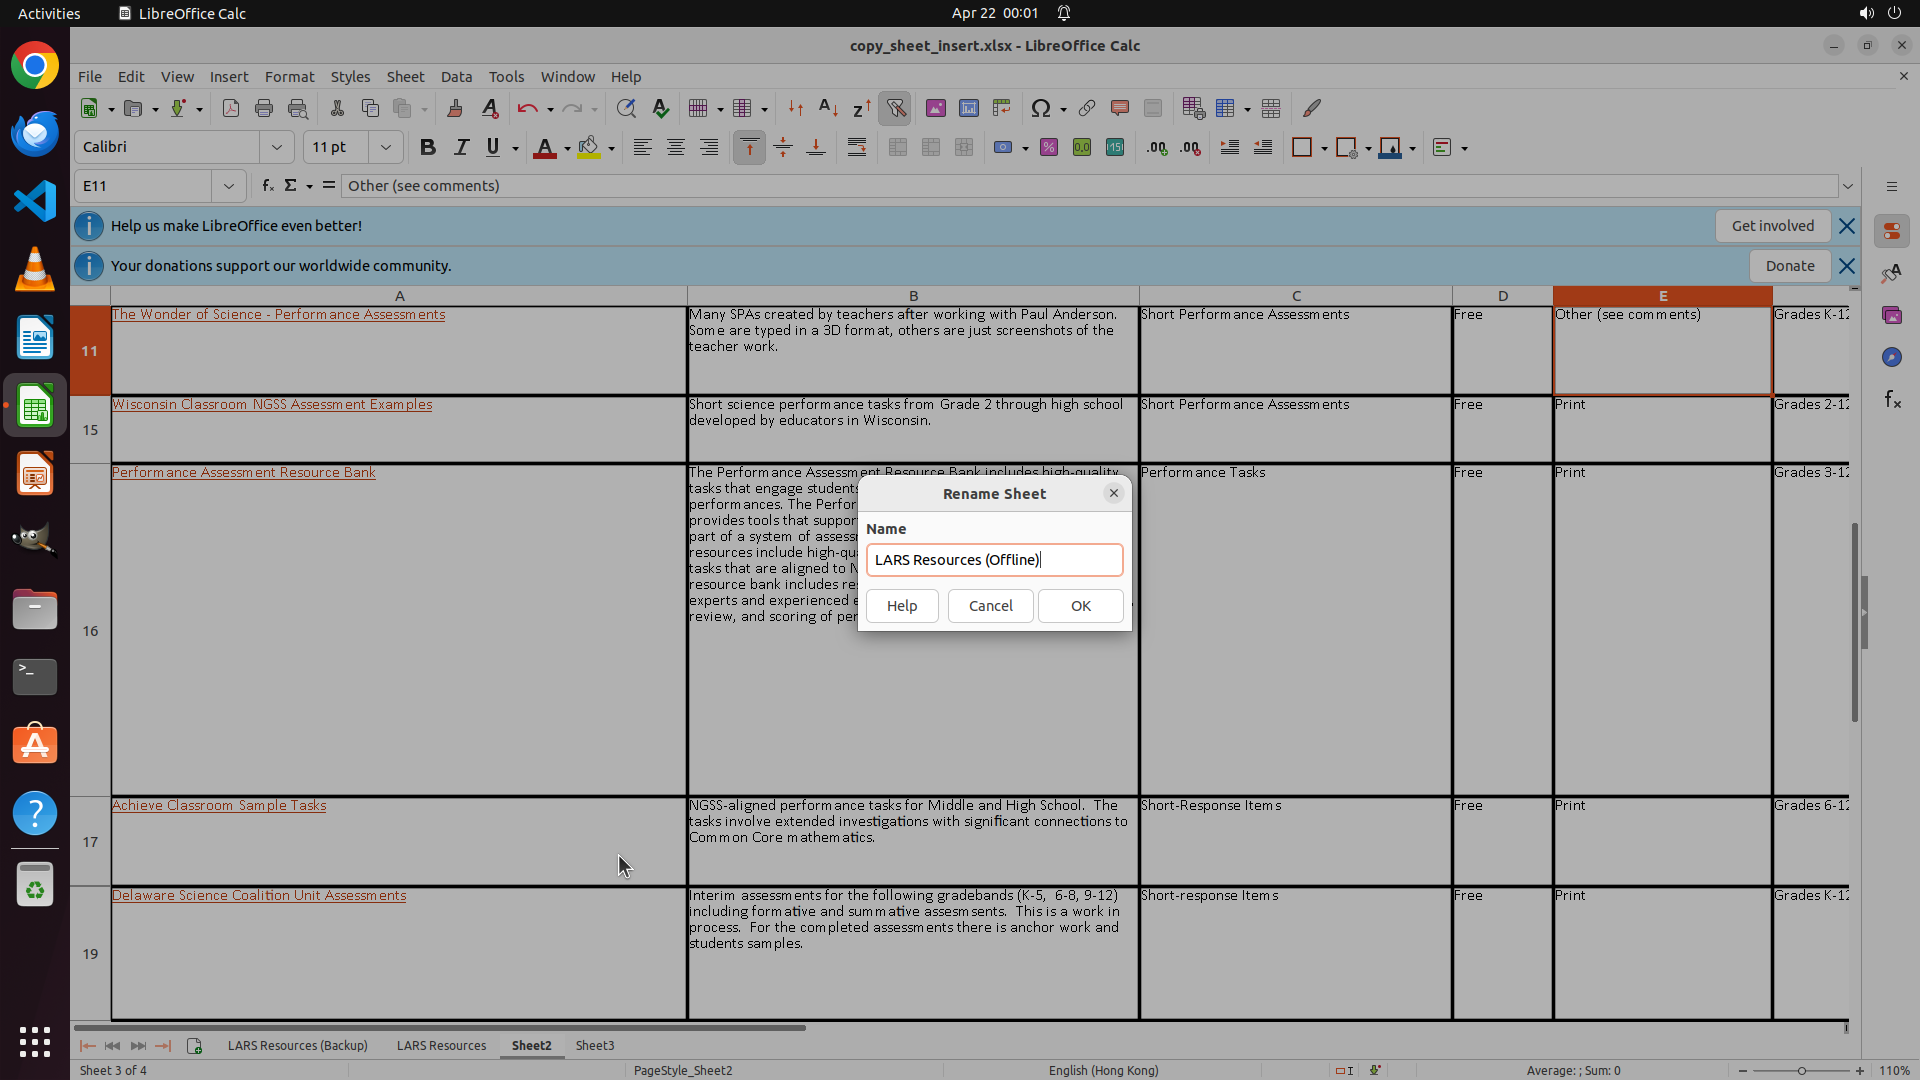The height and width of the screenshot is (1080, 1920).
Task: Click the Sort Ascending toolbar icon
Action: 828,108
